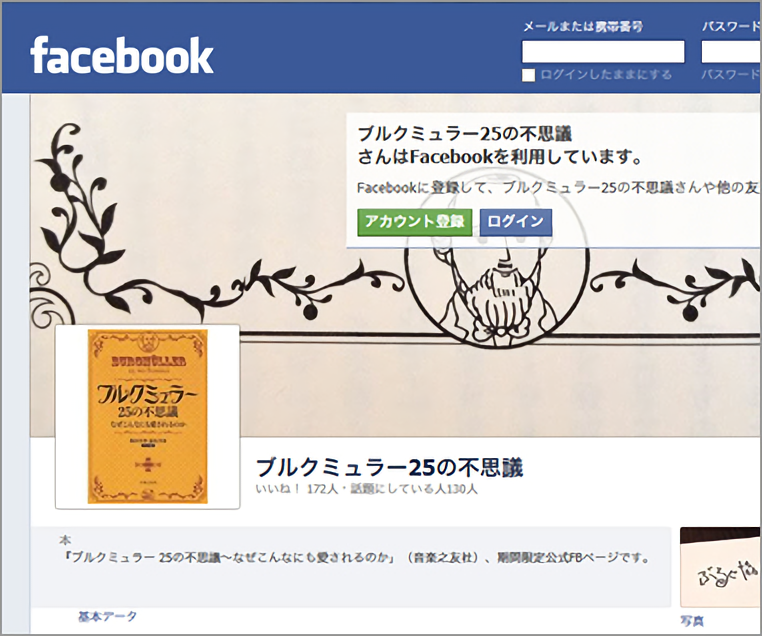Image resolution: width=762 pixels, height=636 pixels.
Task: Focus the password input field
Action: pyautogui.click(x=731, y=52)
